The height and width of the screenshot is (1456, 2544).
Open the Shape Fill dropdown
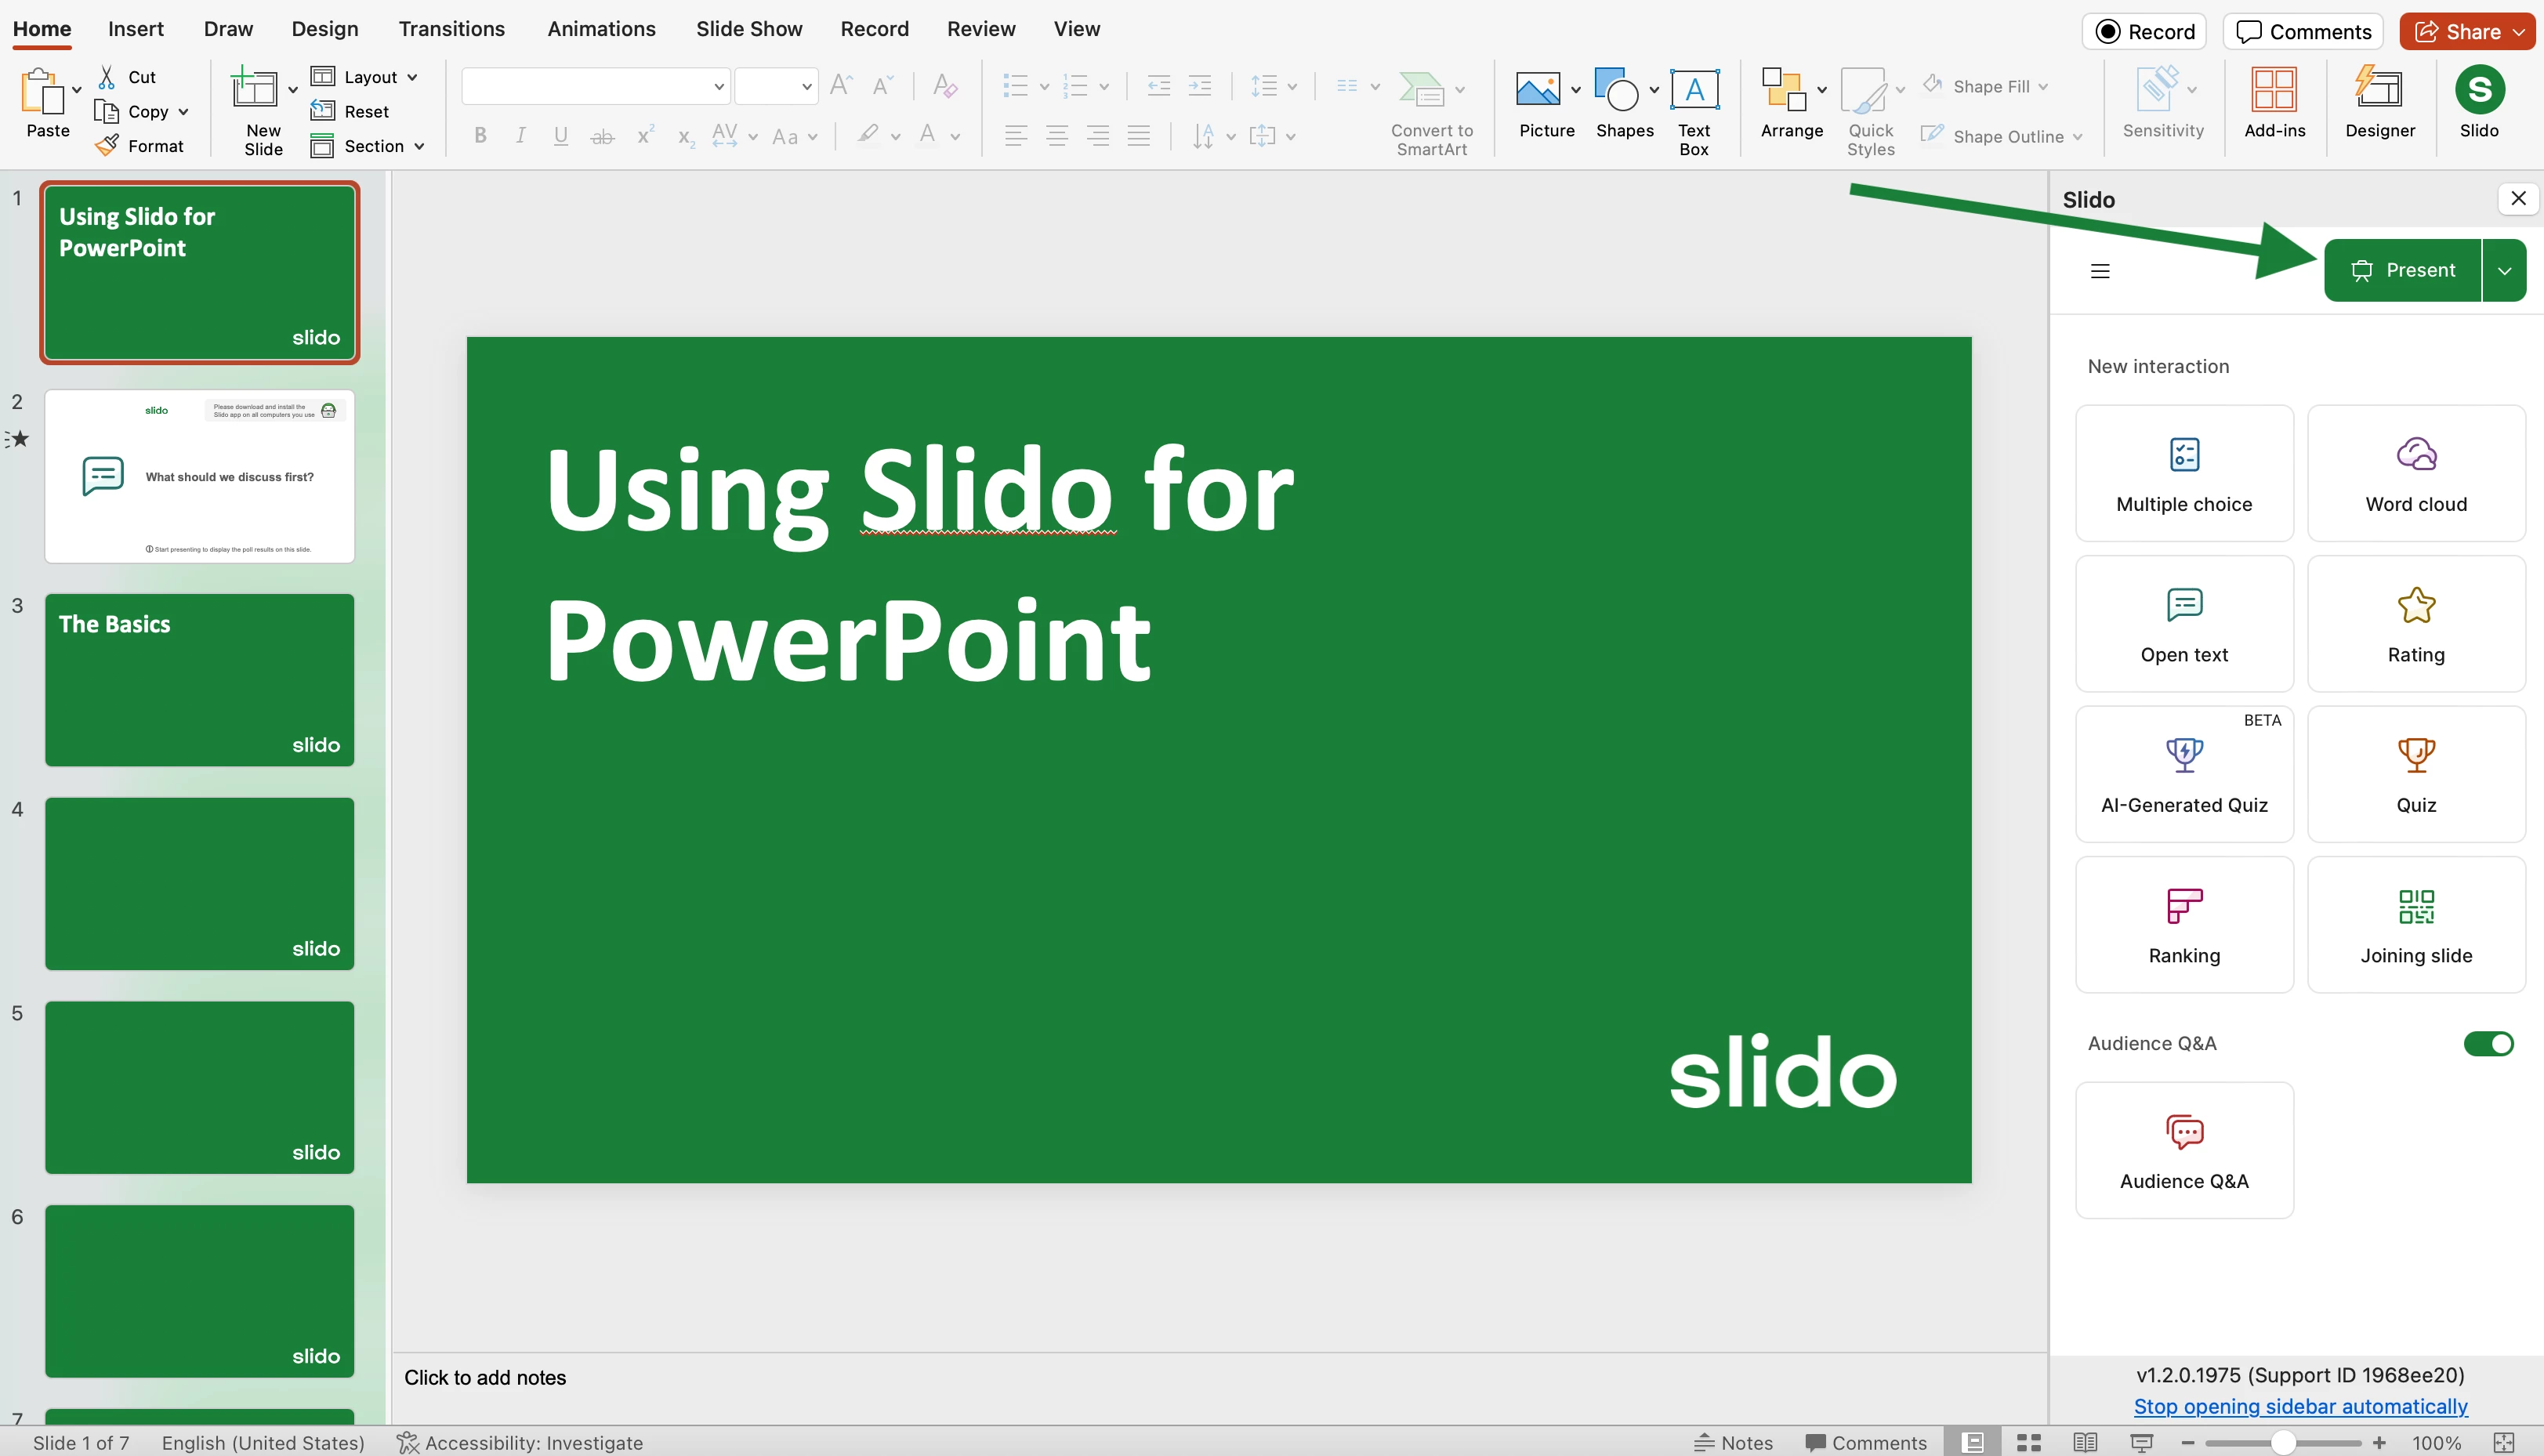tap(2044, 86)
